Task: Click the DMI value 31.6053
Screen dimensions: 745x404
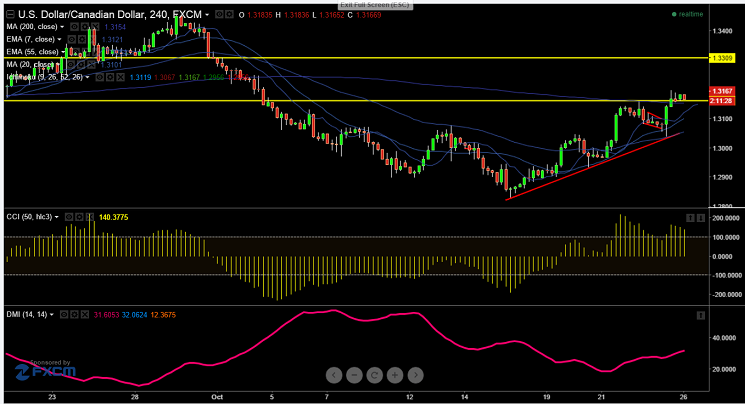Action: coord(106,315)
